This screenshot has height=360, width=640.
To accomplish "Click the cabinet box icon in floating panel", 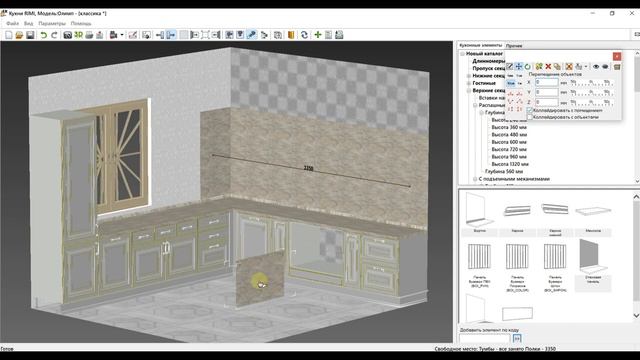I will point(617,67).
